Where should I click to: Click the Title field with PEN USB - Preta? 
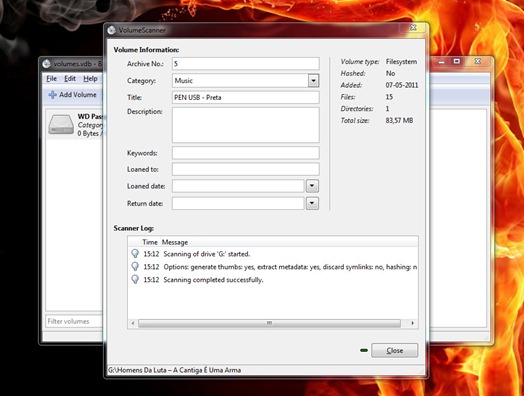pos(246,98)
